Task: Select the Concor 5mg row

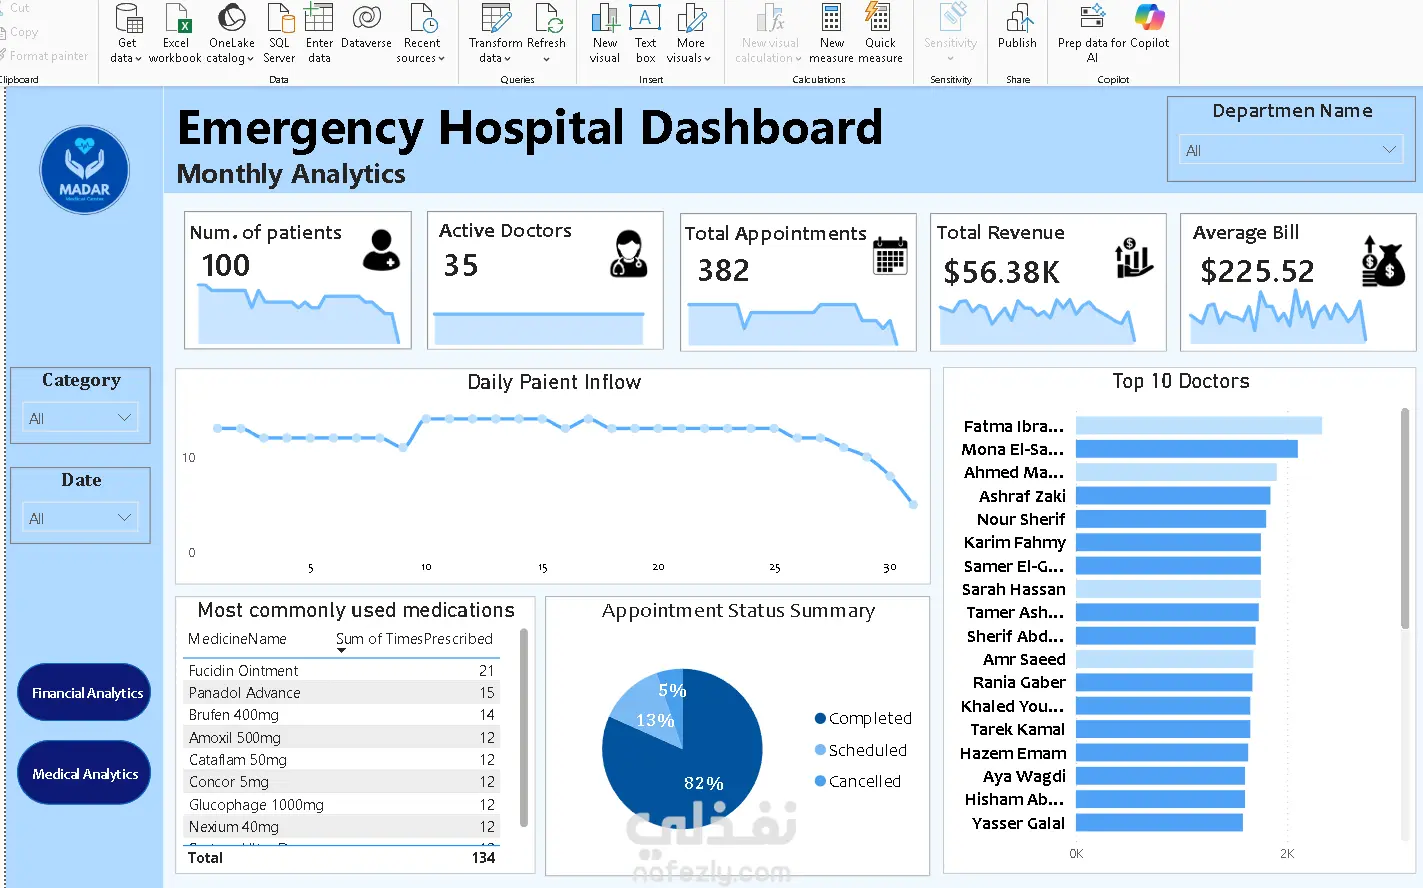Action: coord(342,782)
